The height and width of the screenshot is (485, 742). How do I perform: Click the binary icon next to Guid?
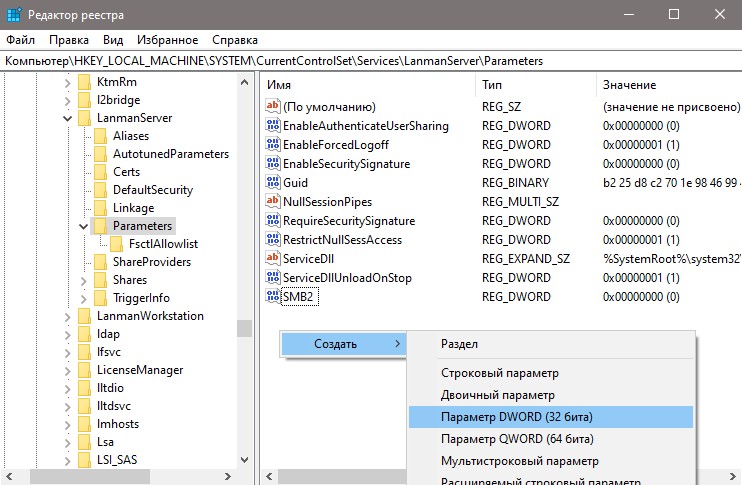click(273, 182)
